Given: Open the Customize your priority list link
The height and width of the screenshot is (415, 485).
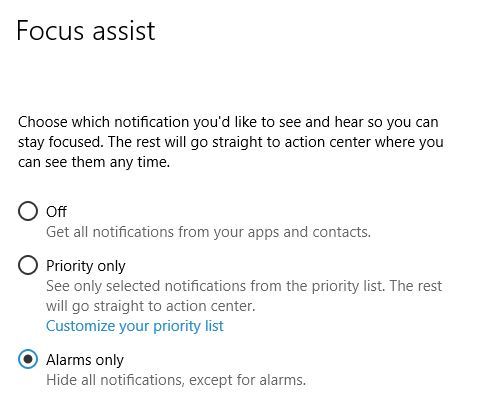Looking at the screenshot, I should coord(135,326).
